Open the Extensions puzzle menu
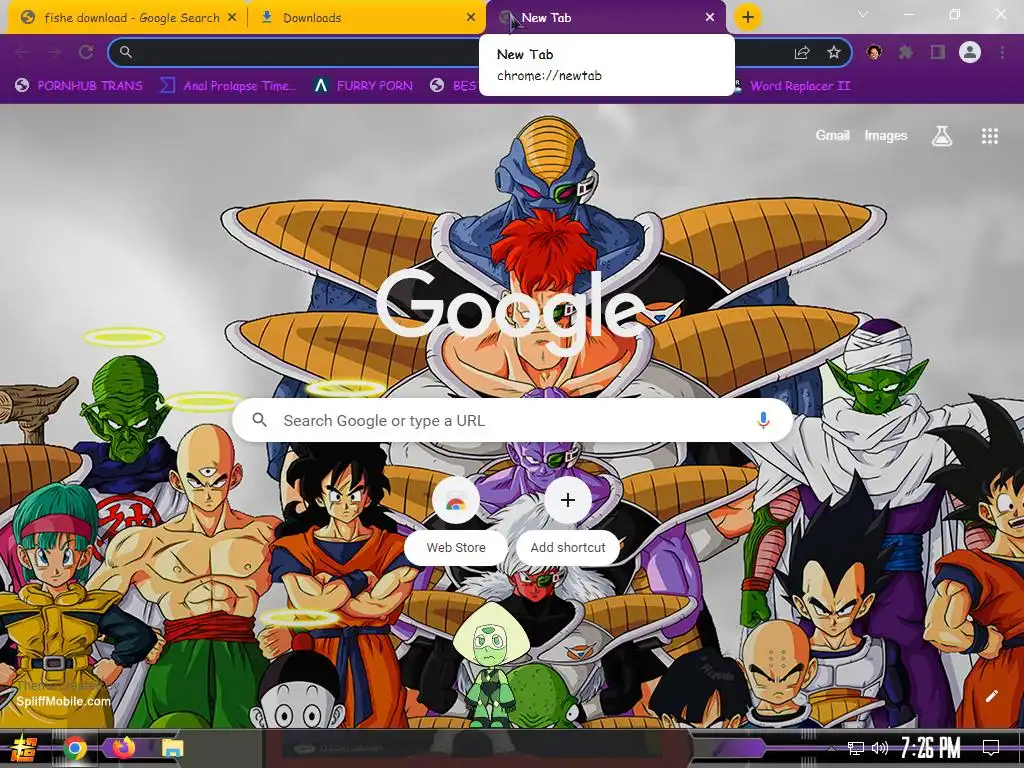 pyautogui.click(x=906, y=52)
